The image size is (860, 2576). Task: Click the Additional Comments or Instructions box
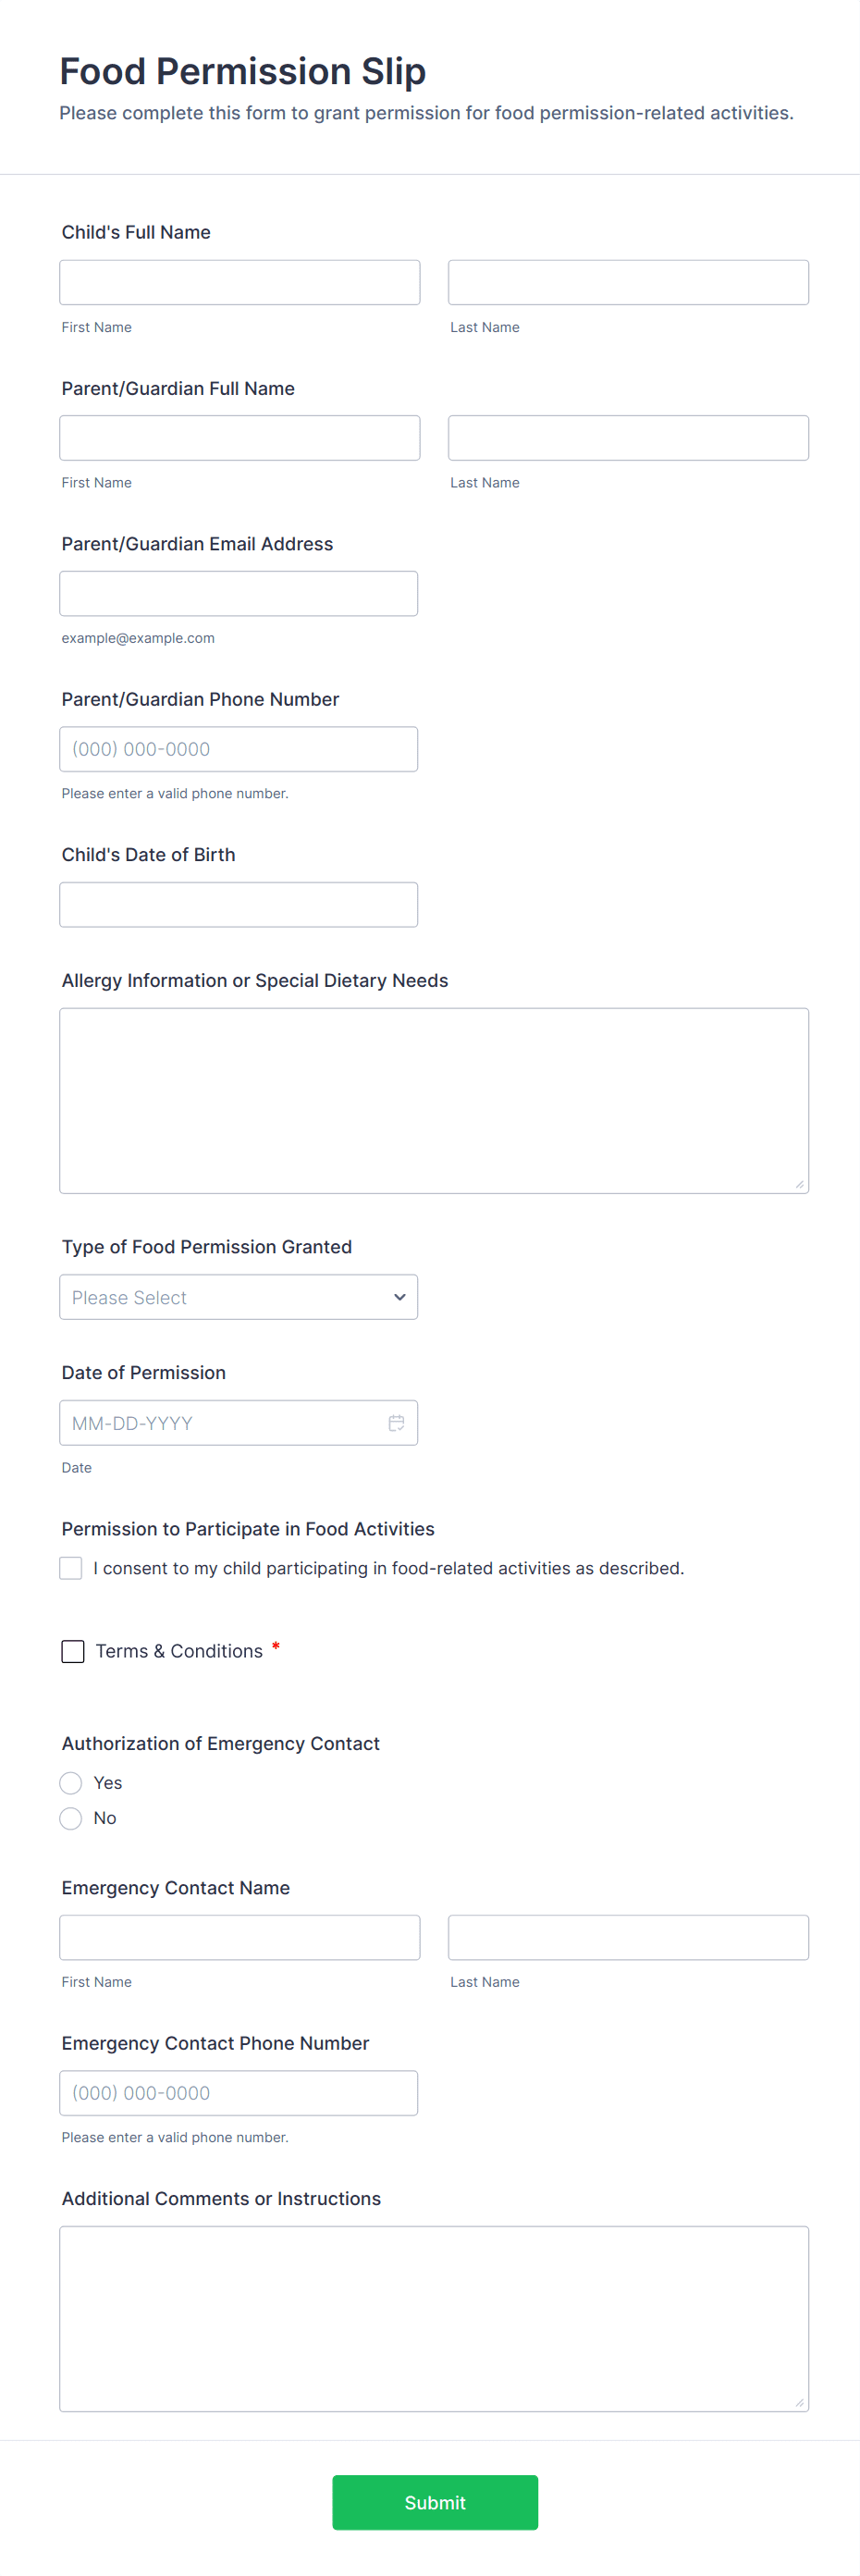(x=434, y=2318)
